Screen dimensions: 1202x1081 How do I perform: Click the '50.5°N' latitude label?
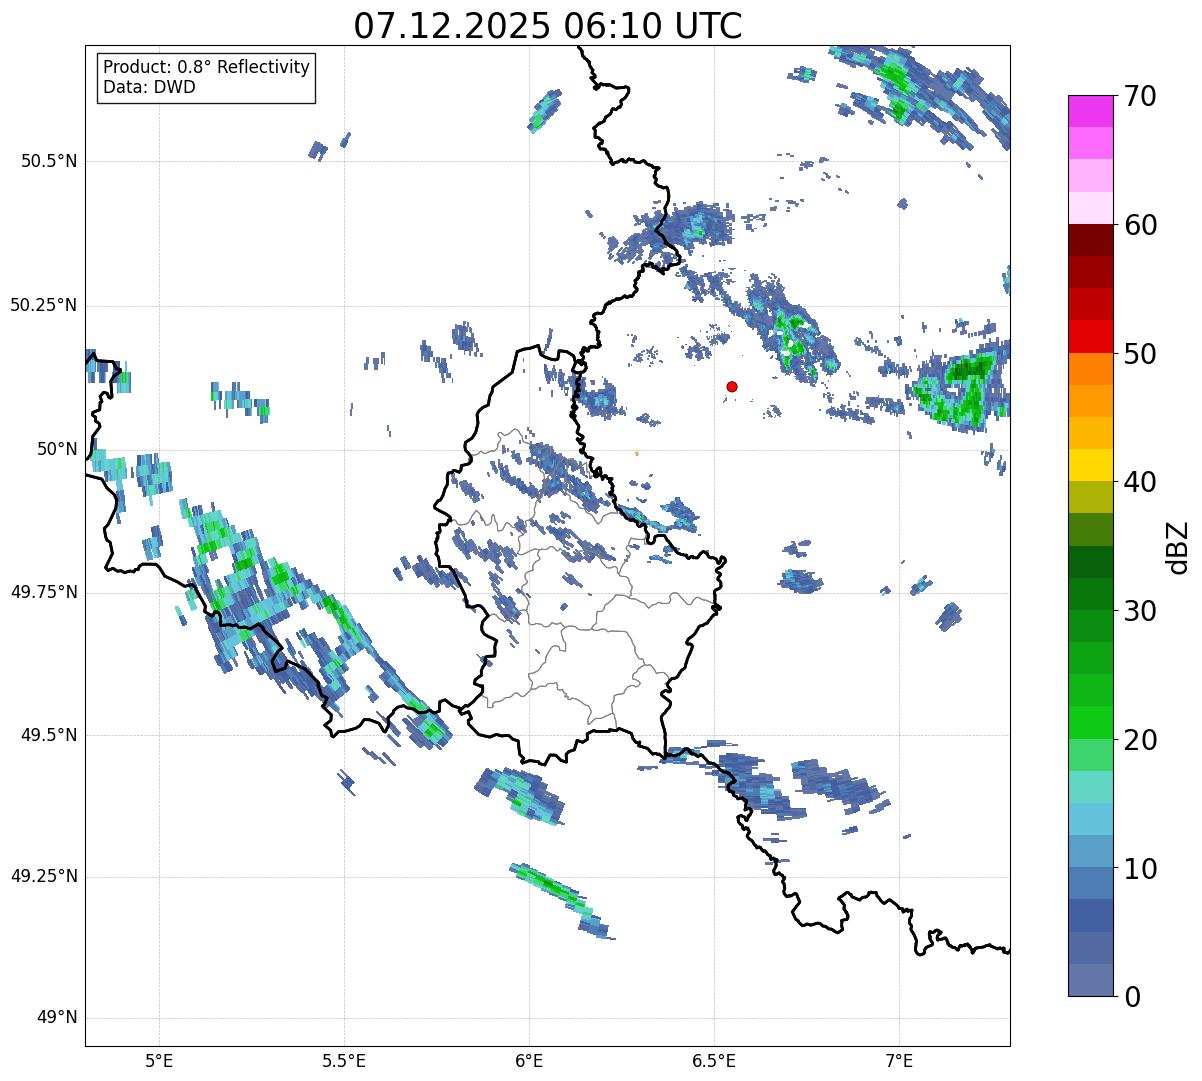[49, 161]
